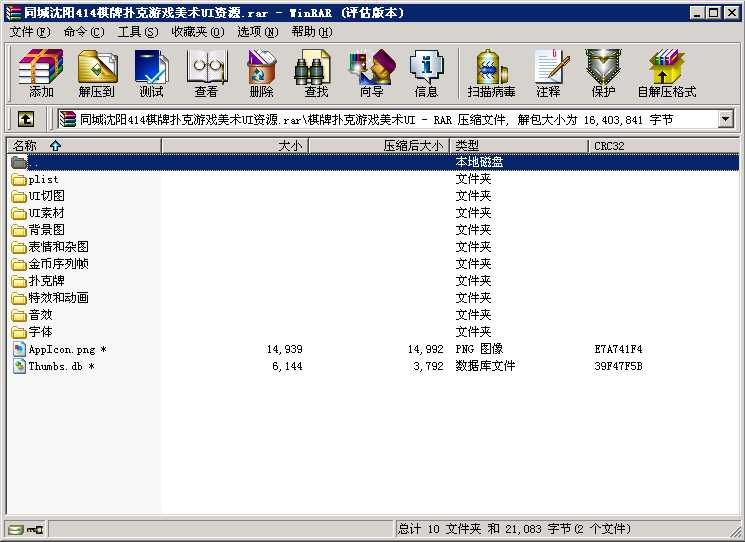Click the drive icon in status bar

[14, 529]
